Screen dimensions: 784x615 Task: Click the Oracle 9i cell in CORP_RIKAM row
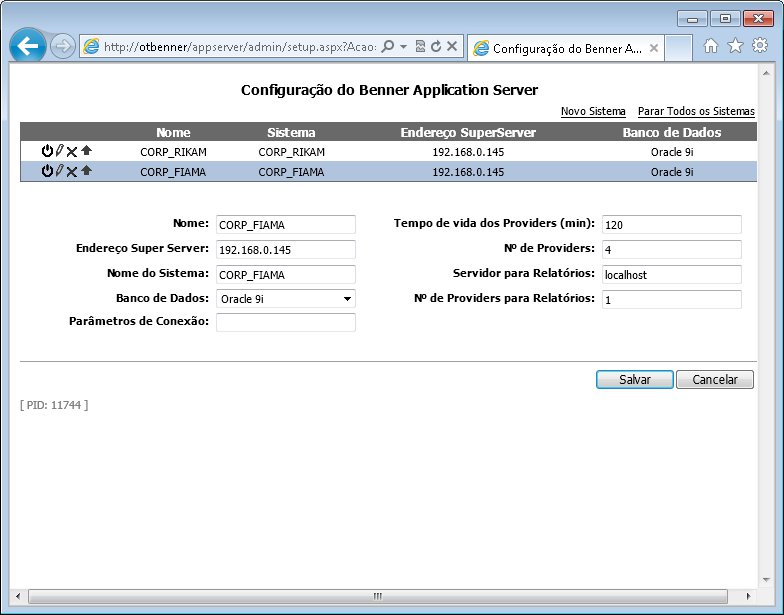672,152
